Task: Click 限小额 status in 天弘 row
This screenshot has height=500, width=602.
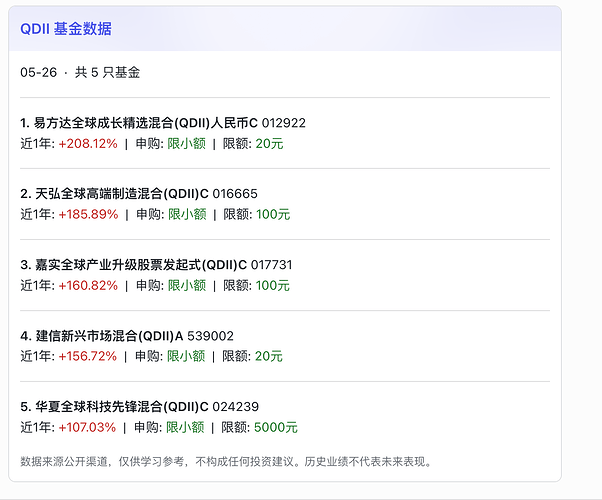Action: 187,214
